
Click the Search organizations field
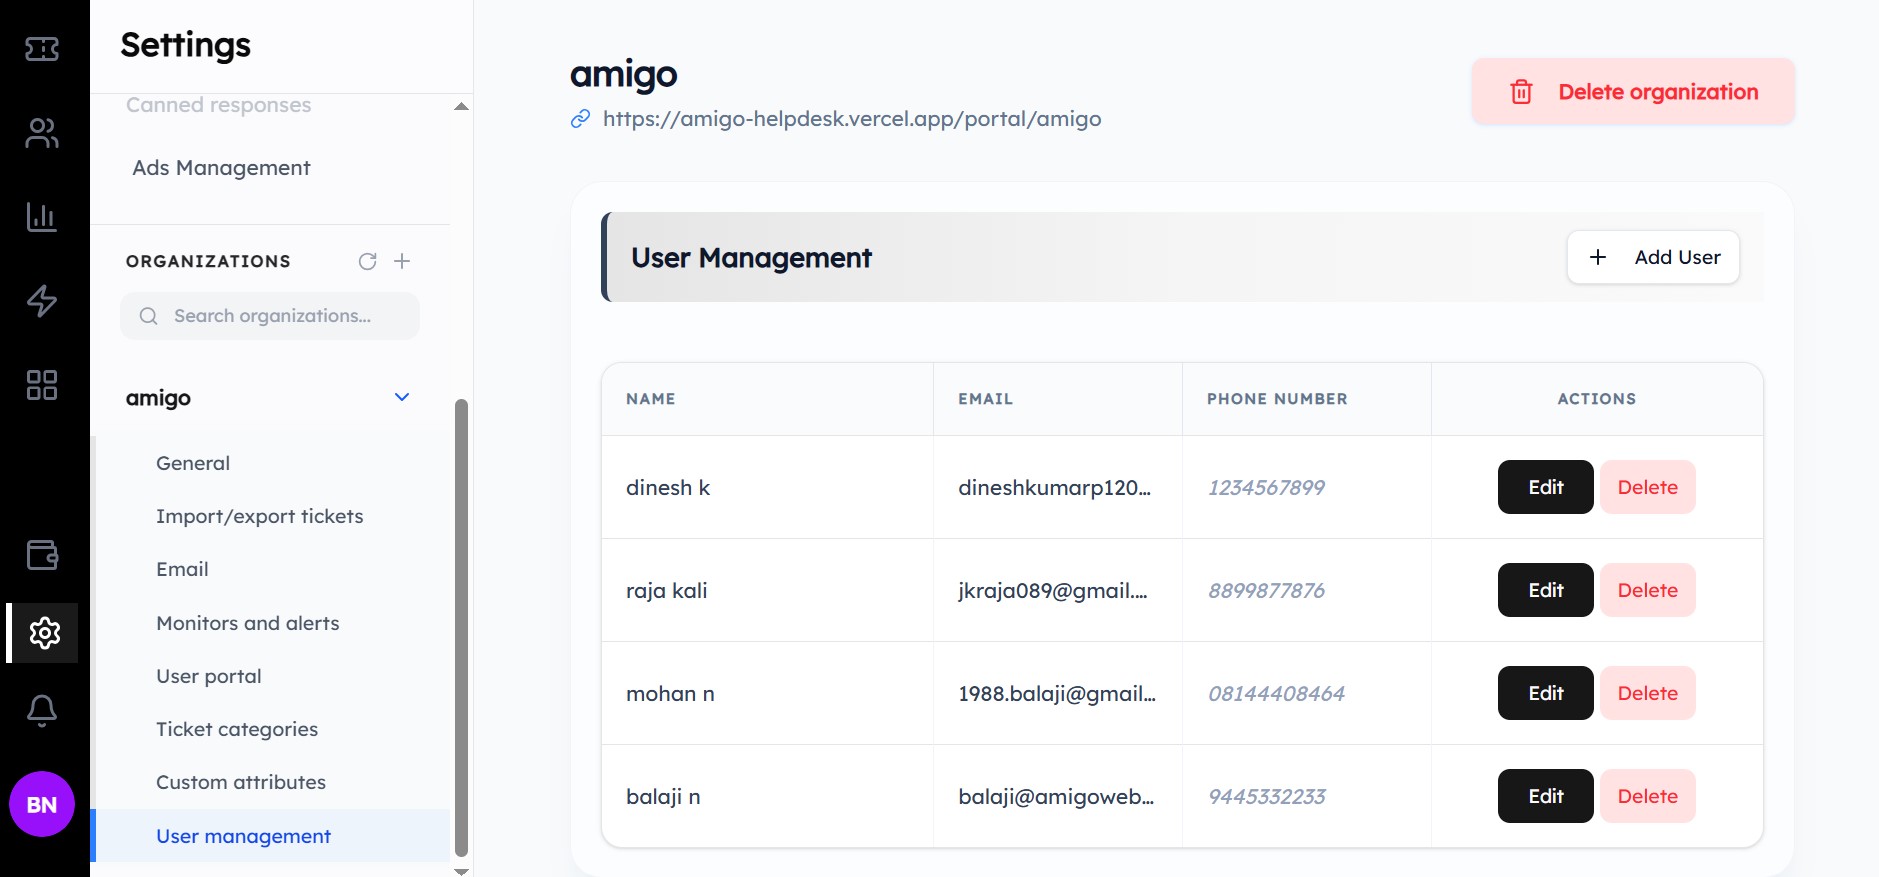(270, 316)
